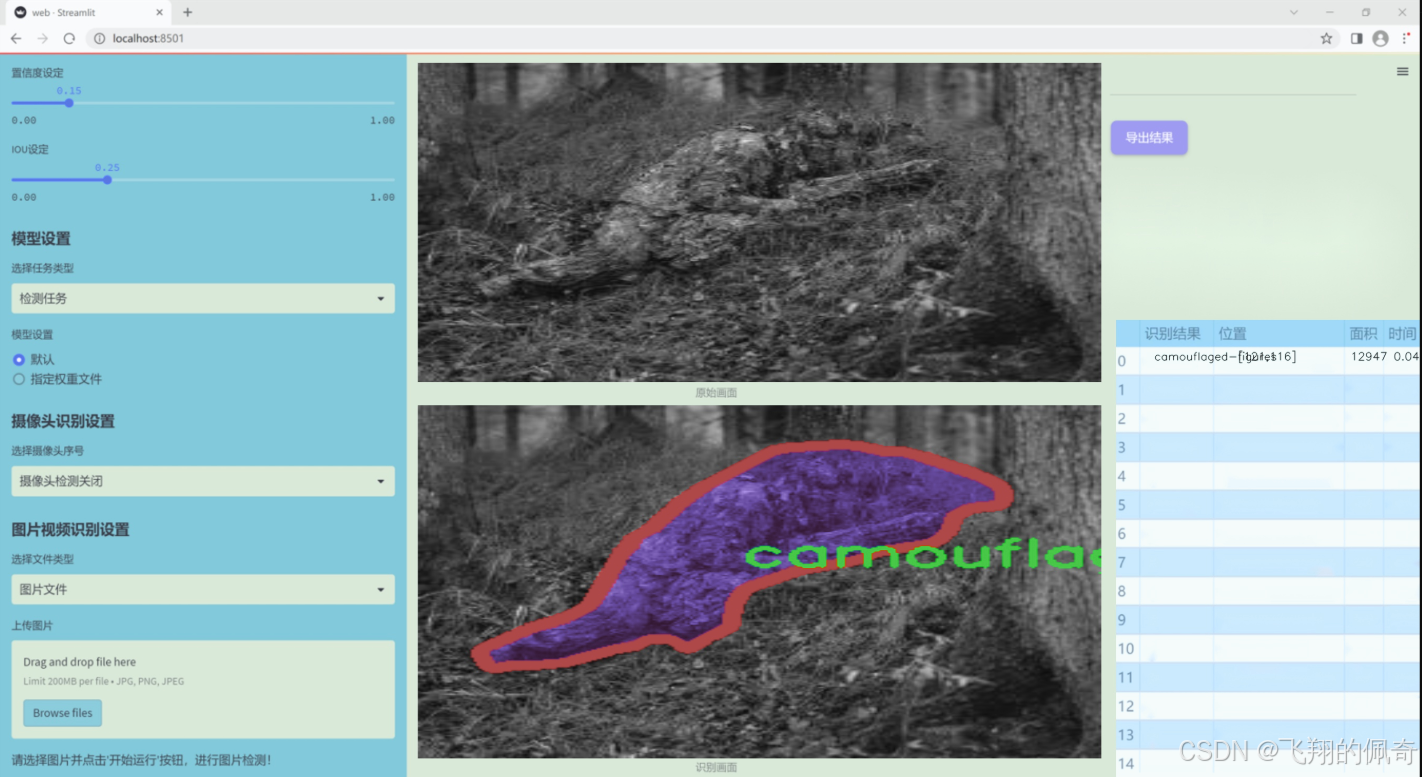Click the IOU设定 slider handle
The image size is (1422, 777).
(x=107, y=179)
